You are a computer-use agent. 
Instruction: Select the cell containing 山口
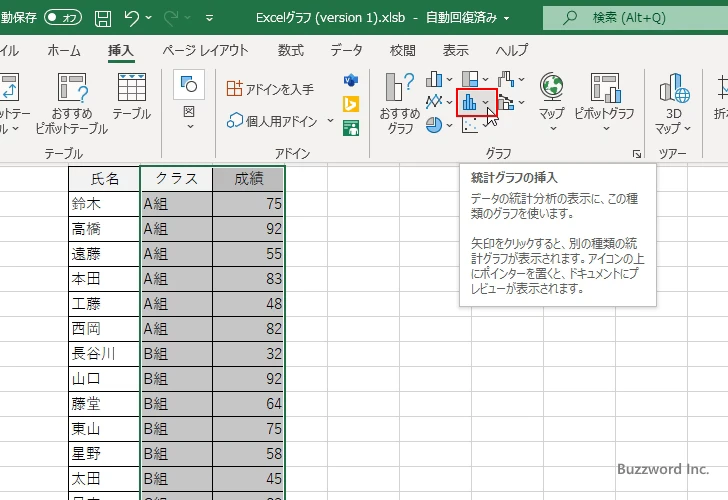point(104,379)
